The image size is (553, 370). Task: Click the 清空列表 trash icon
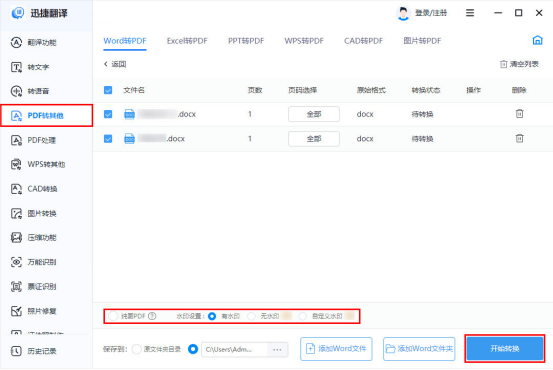pyautogui.click(x=503, y=64)
